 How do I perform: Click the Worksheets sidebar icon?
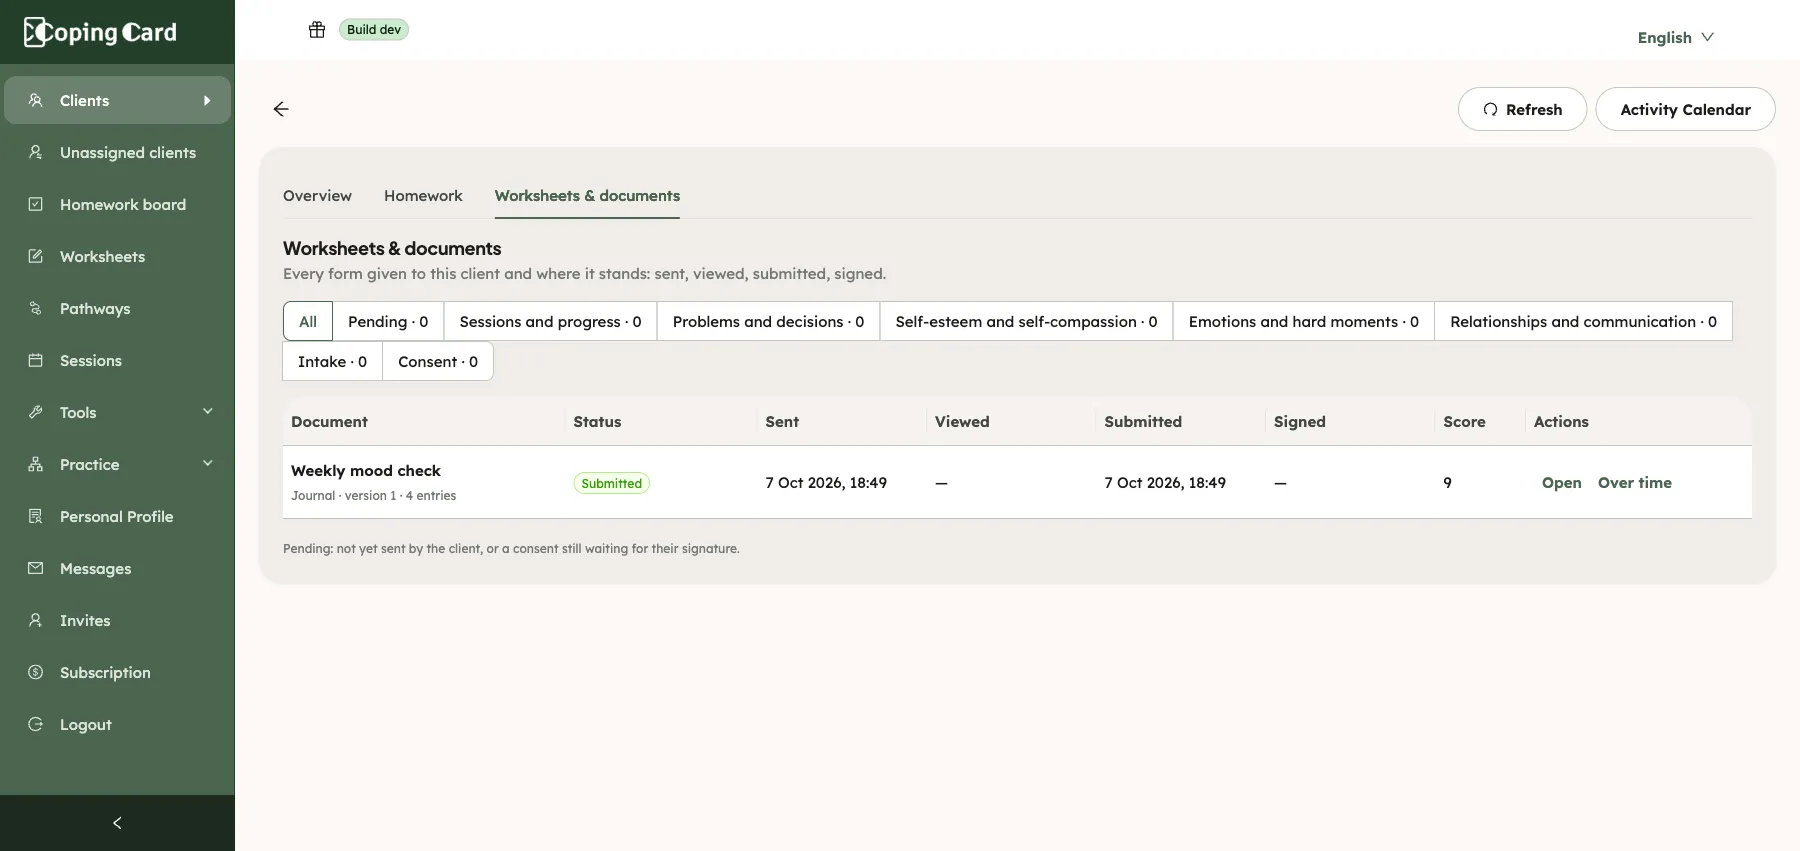(x=36, y=256)
